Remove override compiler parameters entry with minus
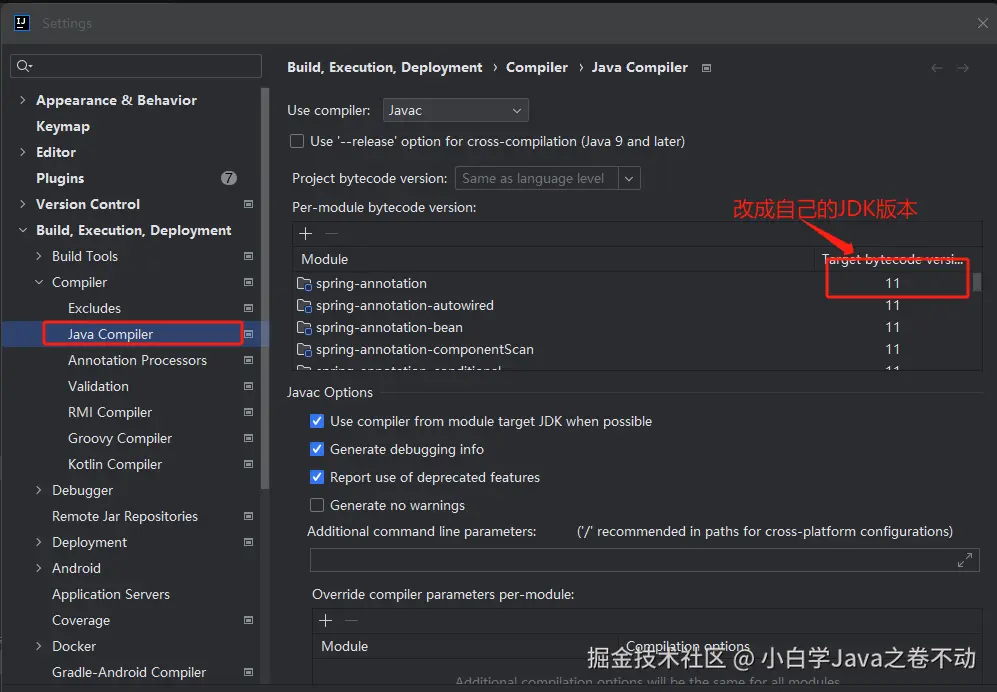Image resolution: width=997 pixels, height=692 pixels. coord(352,620)
